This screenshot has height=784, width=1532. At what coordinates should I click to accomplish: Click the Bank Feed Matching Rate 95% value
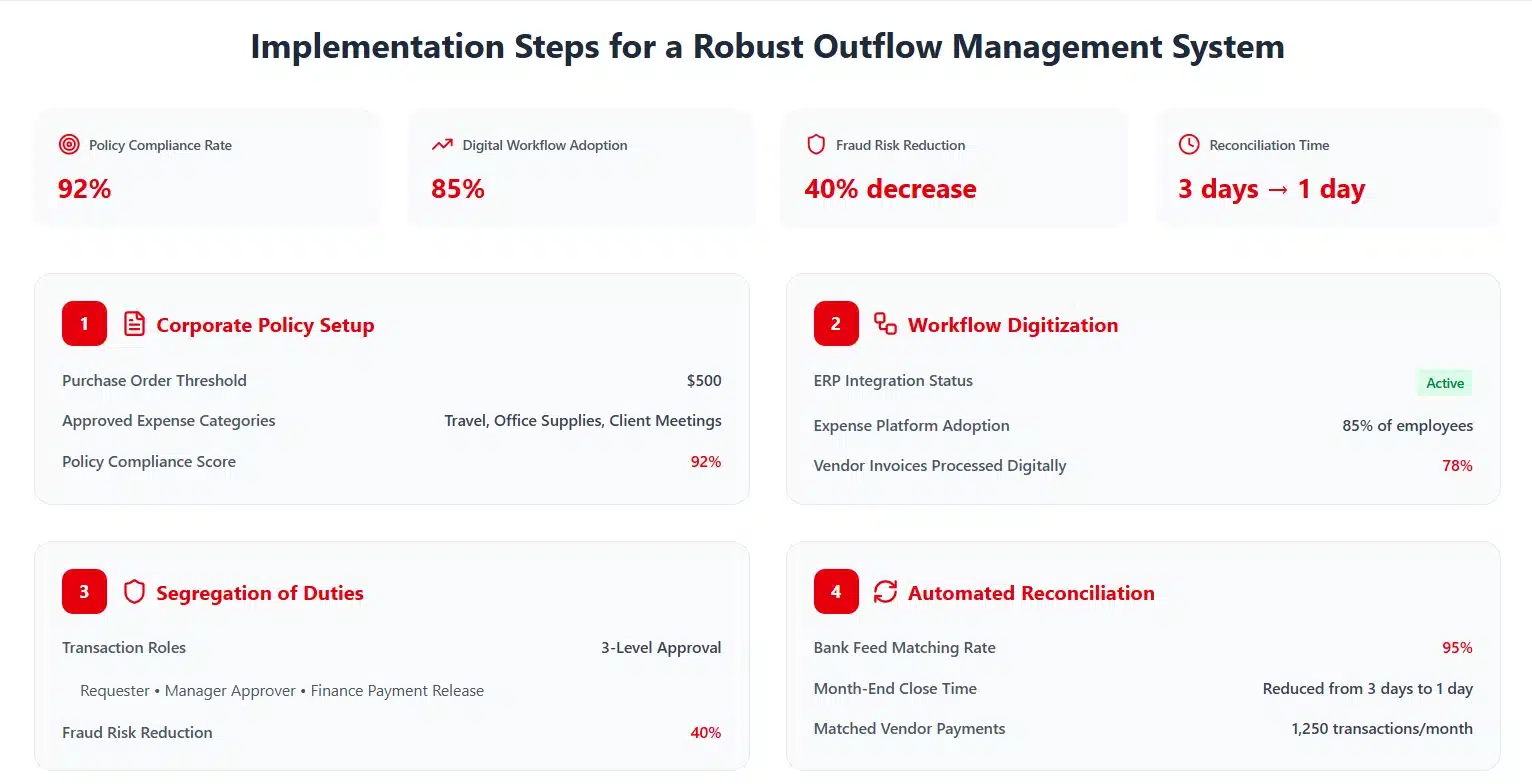coord(1458,647)
